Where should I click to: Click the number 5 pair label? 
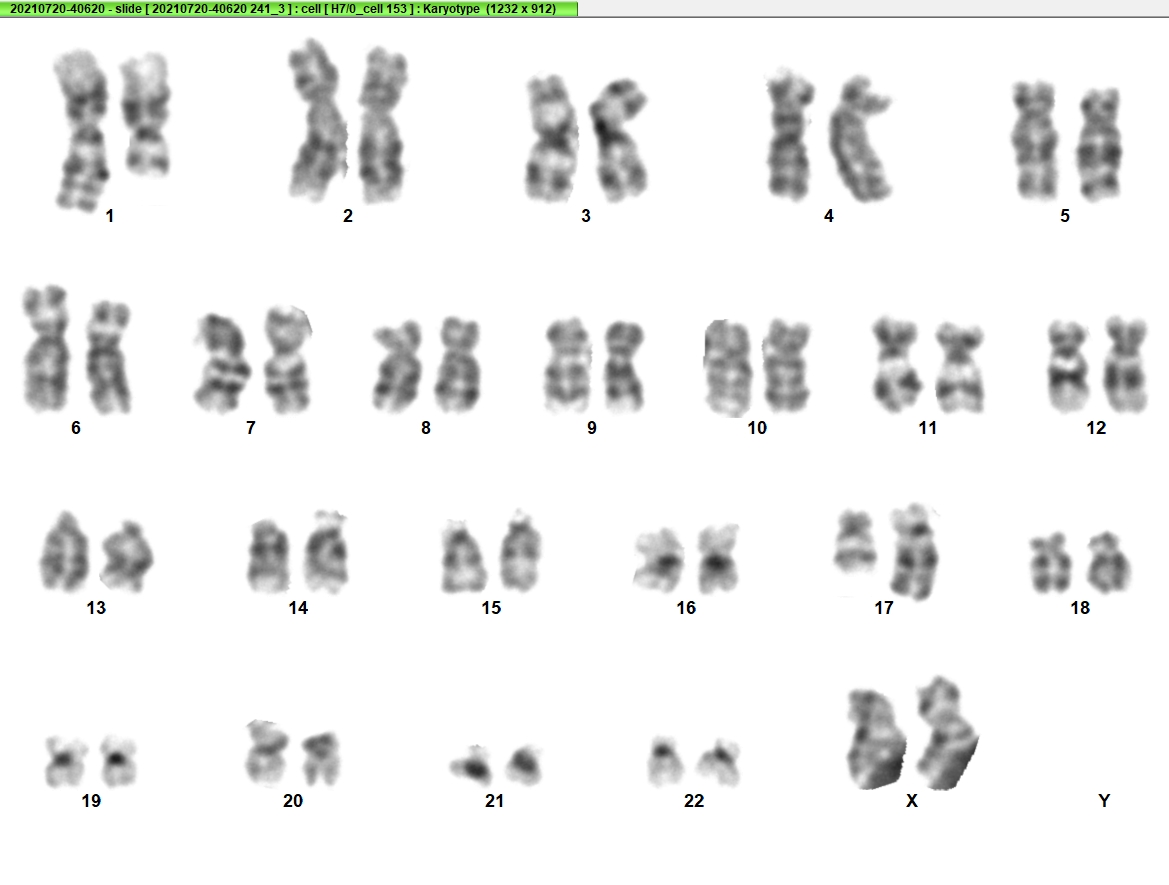coord(1065,216)
